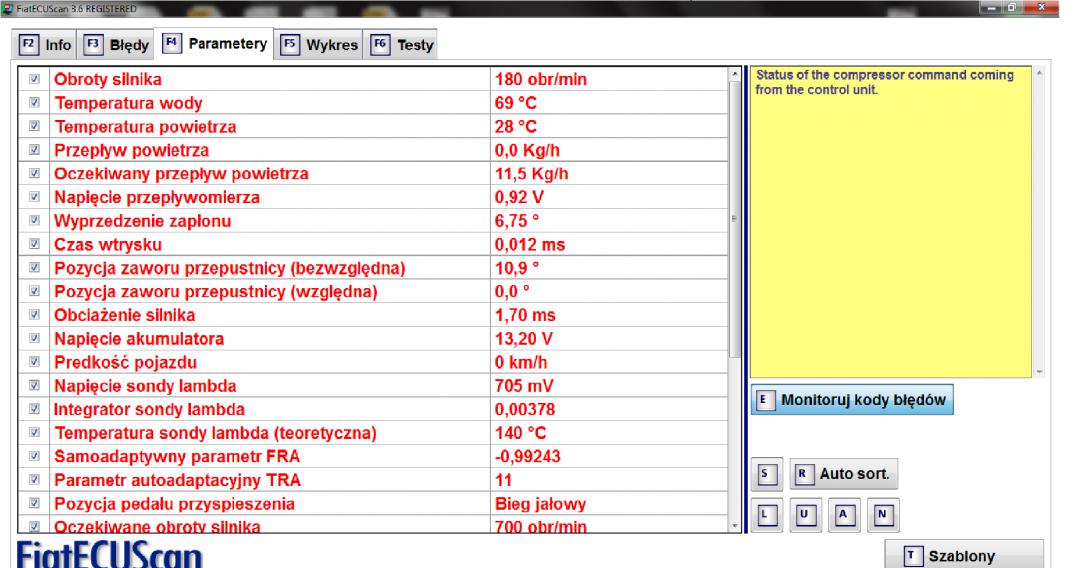This screenshot has width=1074, height=568.
Task: Switch to the Błędy tab
Action: 117,45
